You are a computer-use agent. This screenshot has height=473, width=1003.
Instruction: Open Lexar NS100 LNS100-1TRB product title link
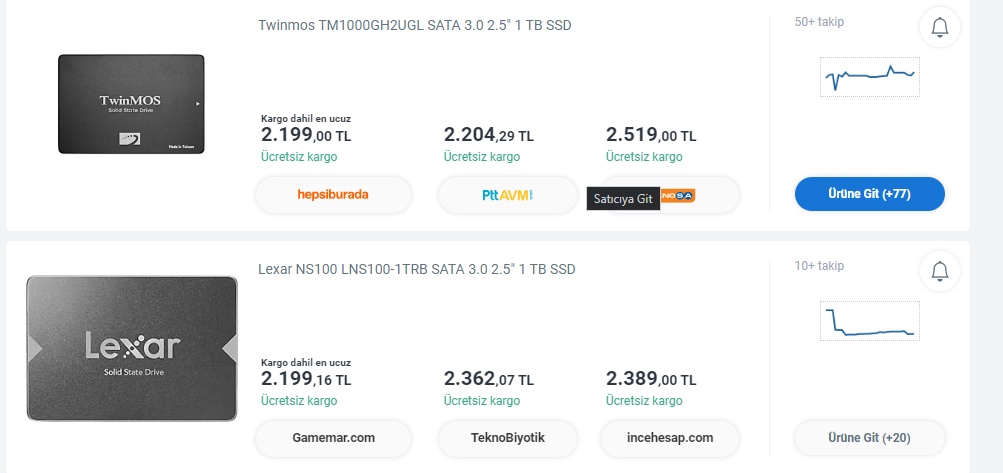pyautogui.click(x=416, y=269)
